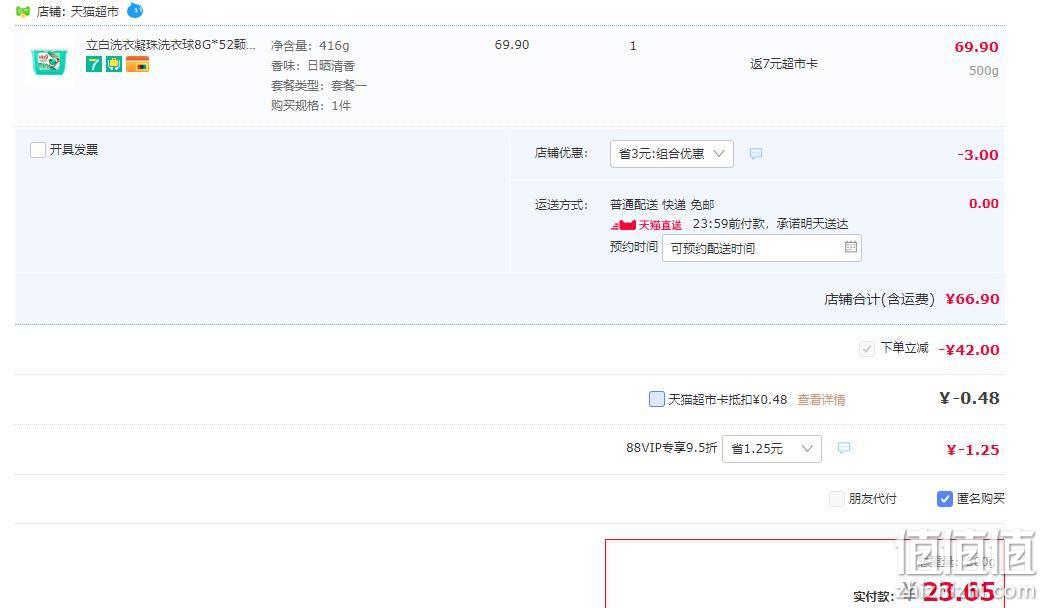The width and height of the screenshot is (1045, 608).
Task: Expand the 省1.25元 88VIP discount dropdown
Action: click(x=771, y=449)
